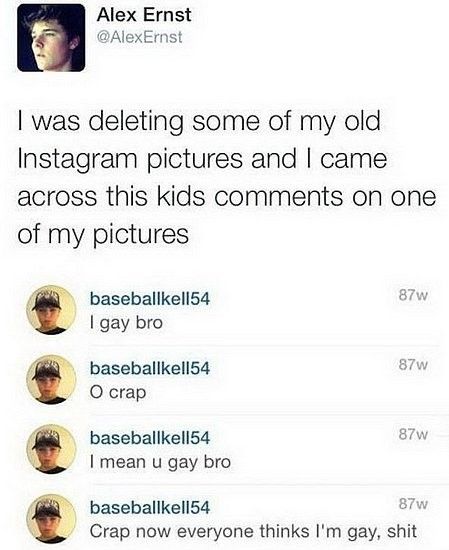Click the 87w timestamp on the "O crap" comment
The height and width of the screenshot is (550, 449).
(x=413, y=365)
